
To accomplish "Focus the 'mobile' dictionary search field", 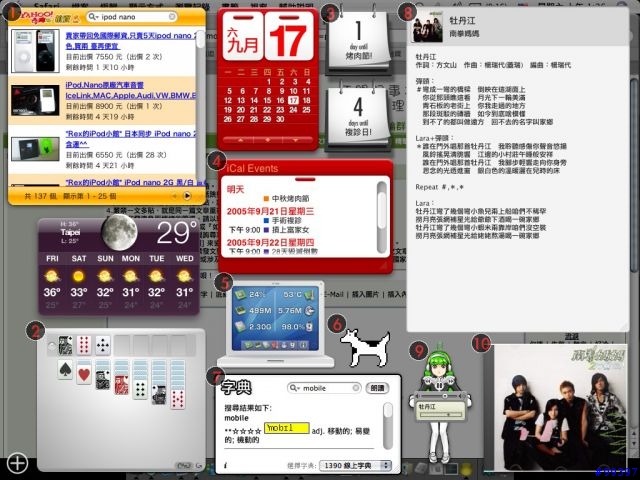I will 324,388.
